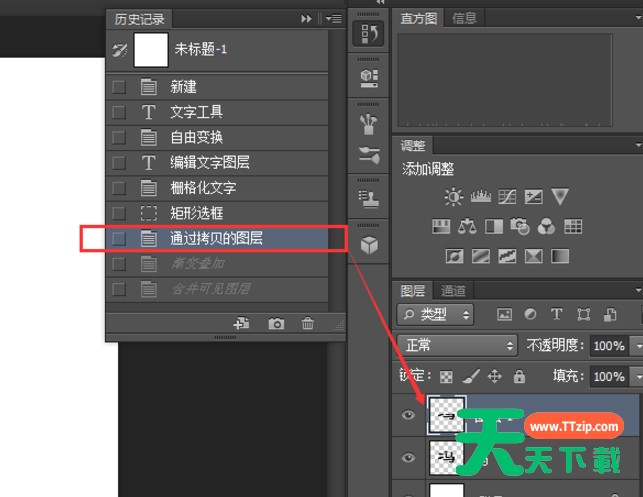Add a Color Lookup adjustment

(x=573, y=226)
